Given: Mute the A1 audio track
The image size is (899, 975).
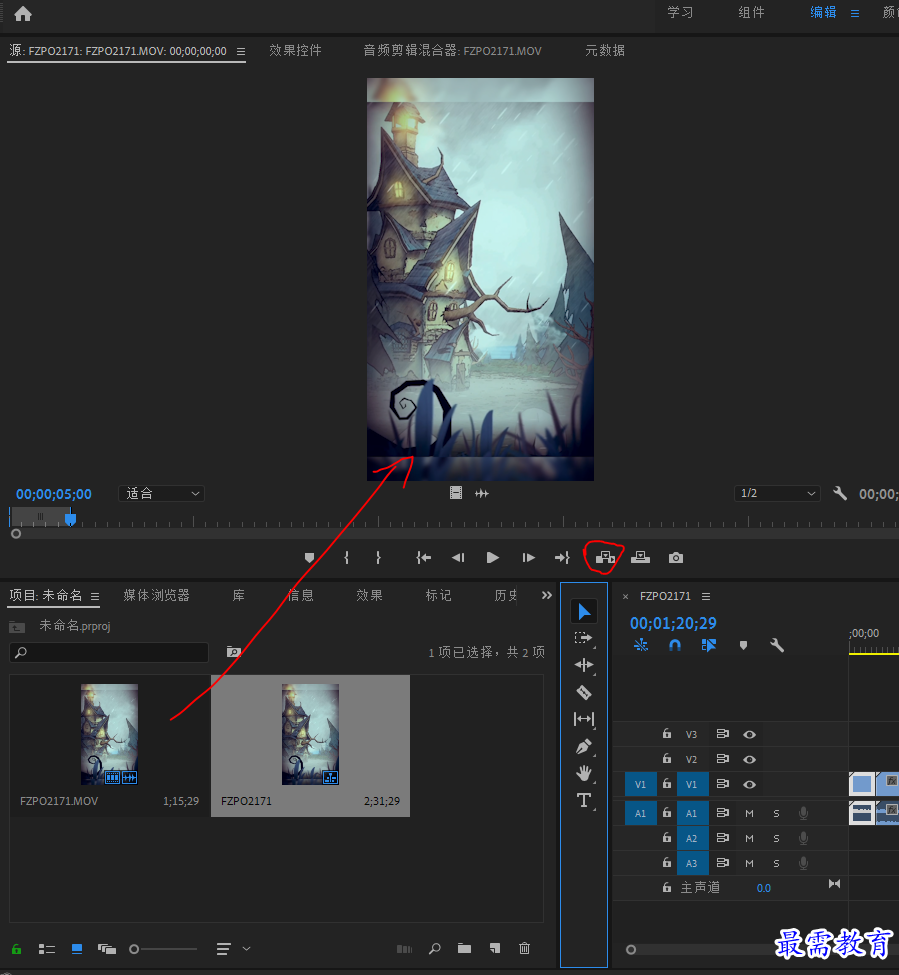Looking at the screenshot, I should point(749,813).
